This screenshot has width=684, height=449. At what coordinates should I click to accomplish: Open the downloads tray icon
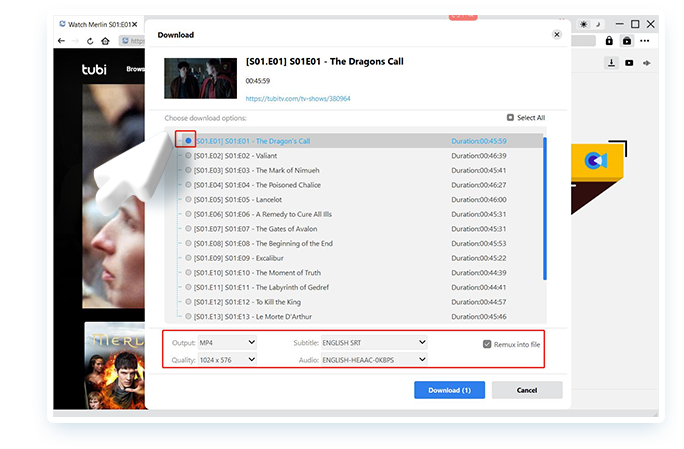[612, 63]
